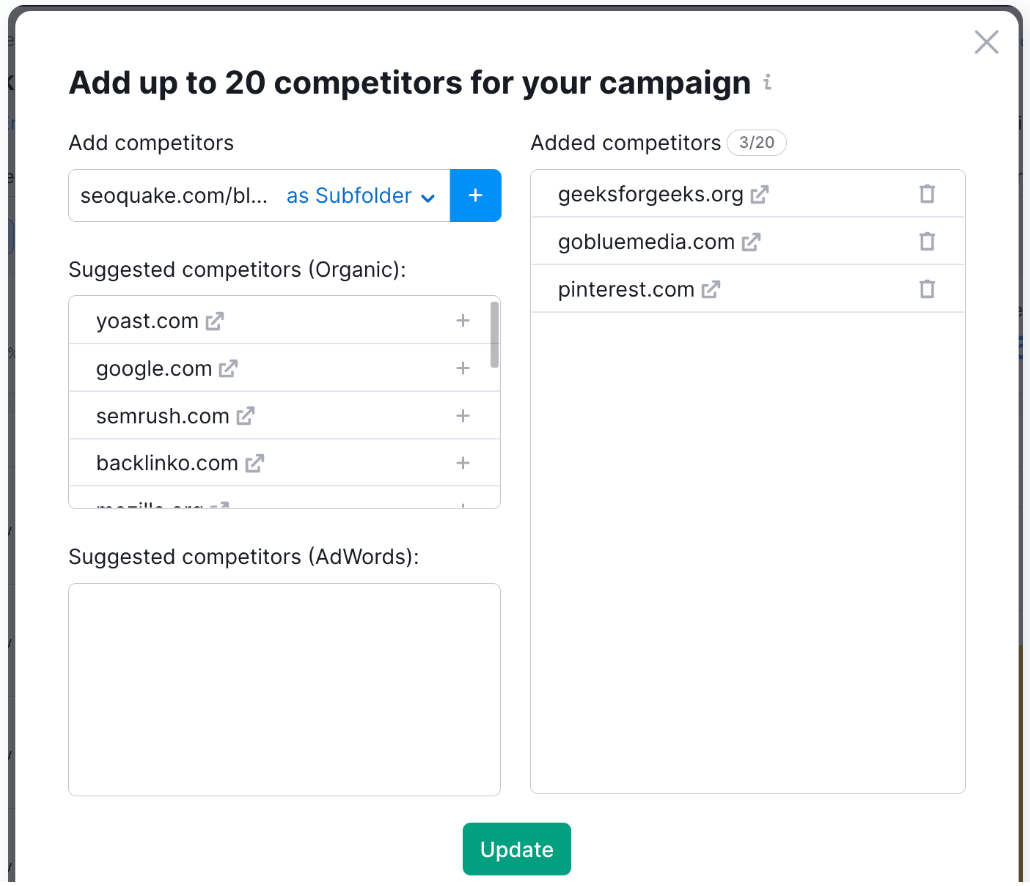
Task: Add semrush.com using its plus icon
Action: [463, 415]
